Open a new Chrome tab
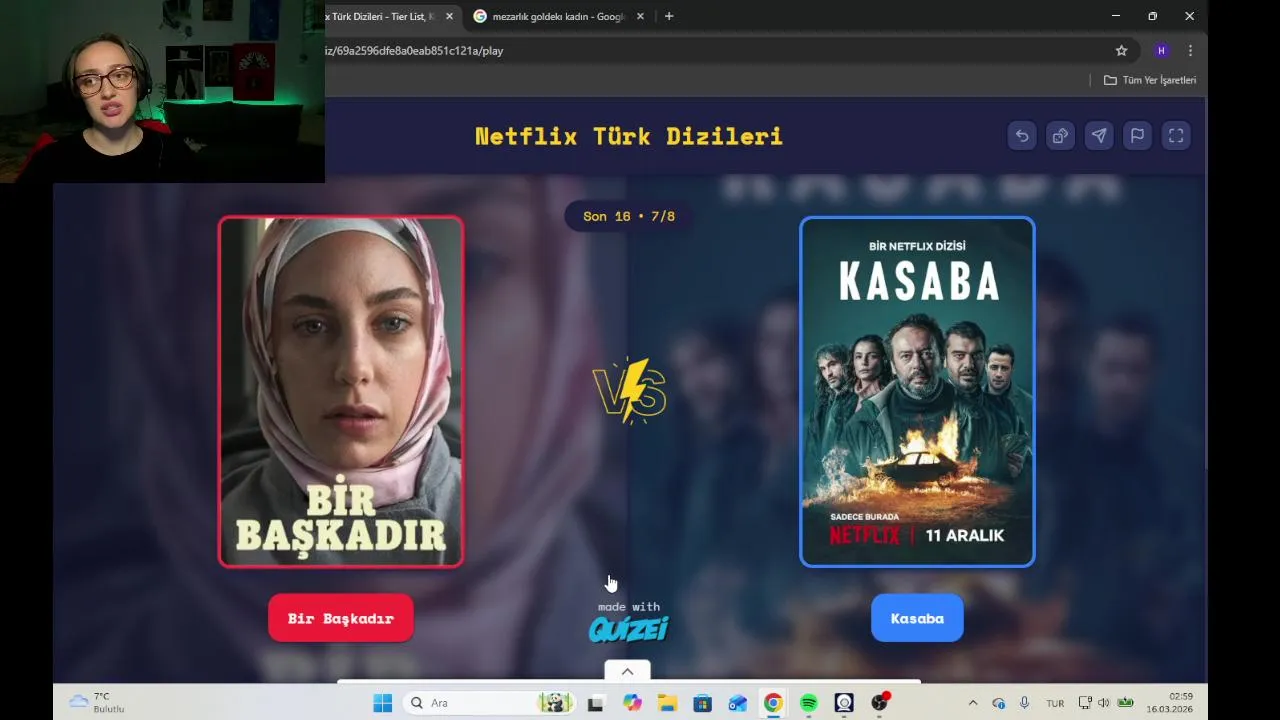1280x720 pixels. pos(669,16)
